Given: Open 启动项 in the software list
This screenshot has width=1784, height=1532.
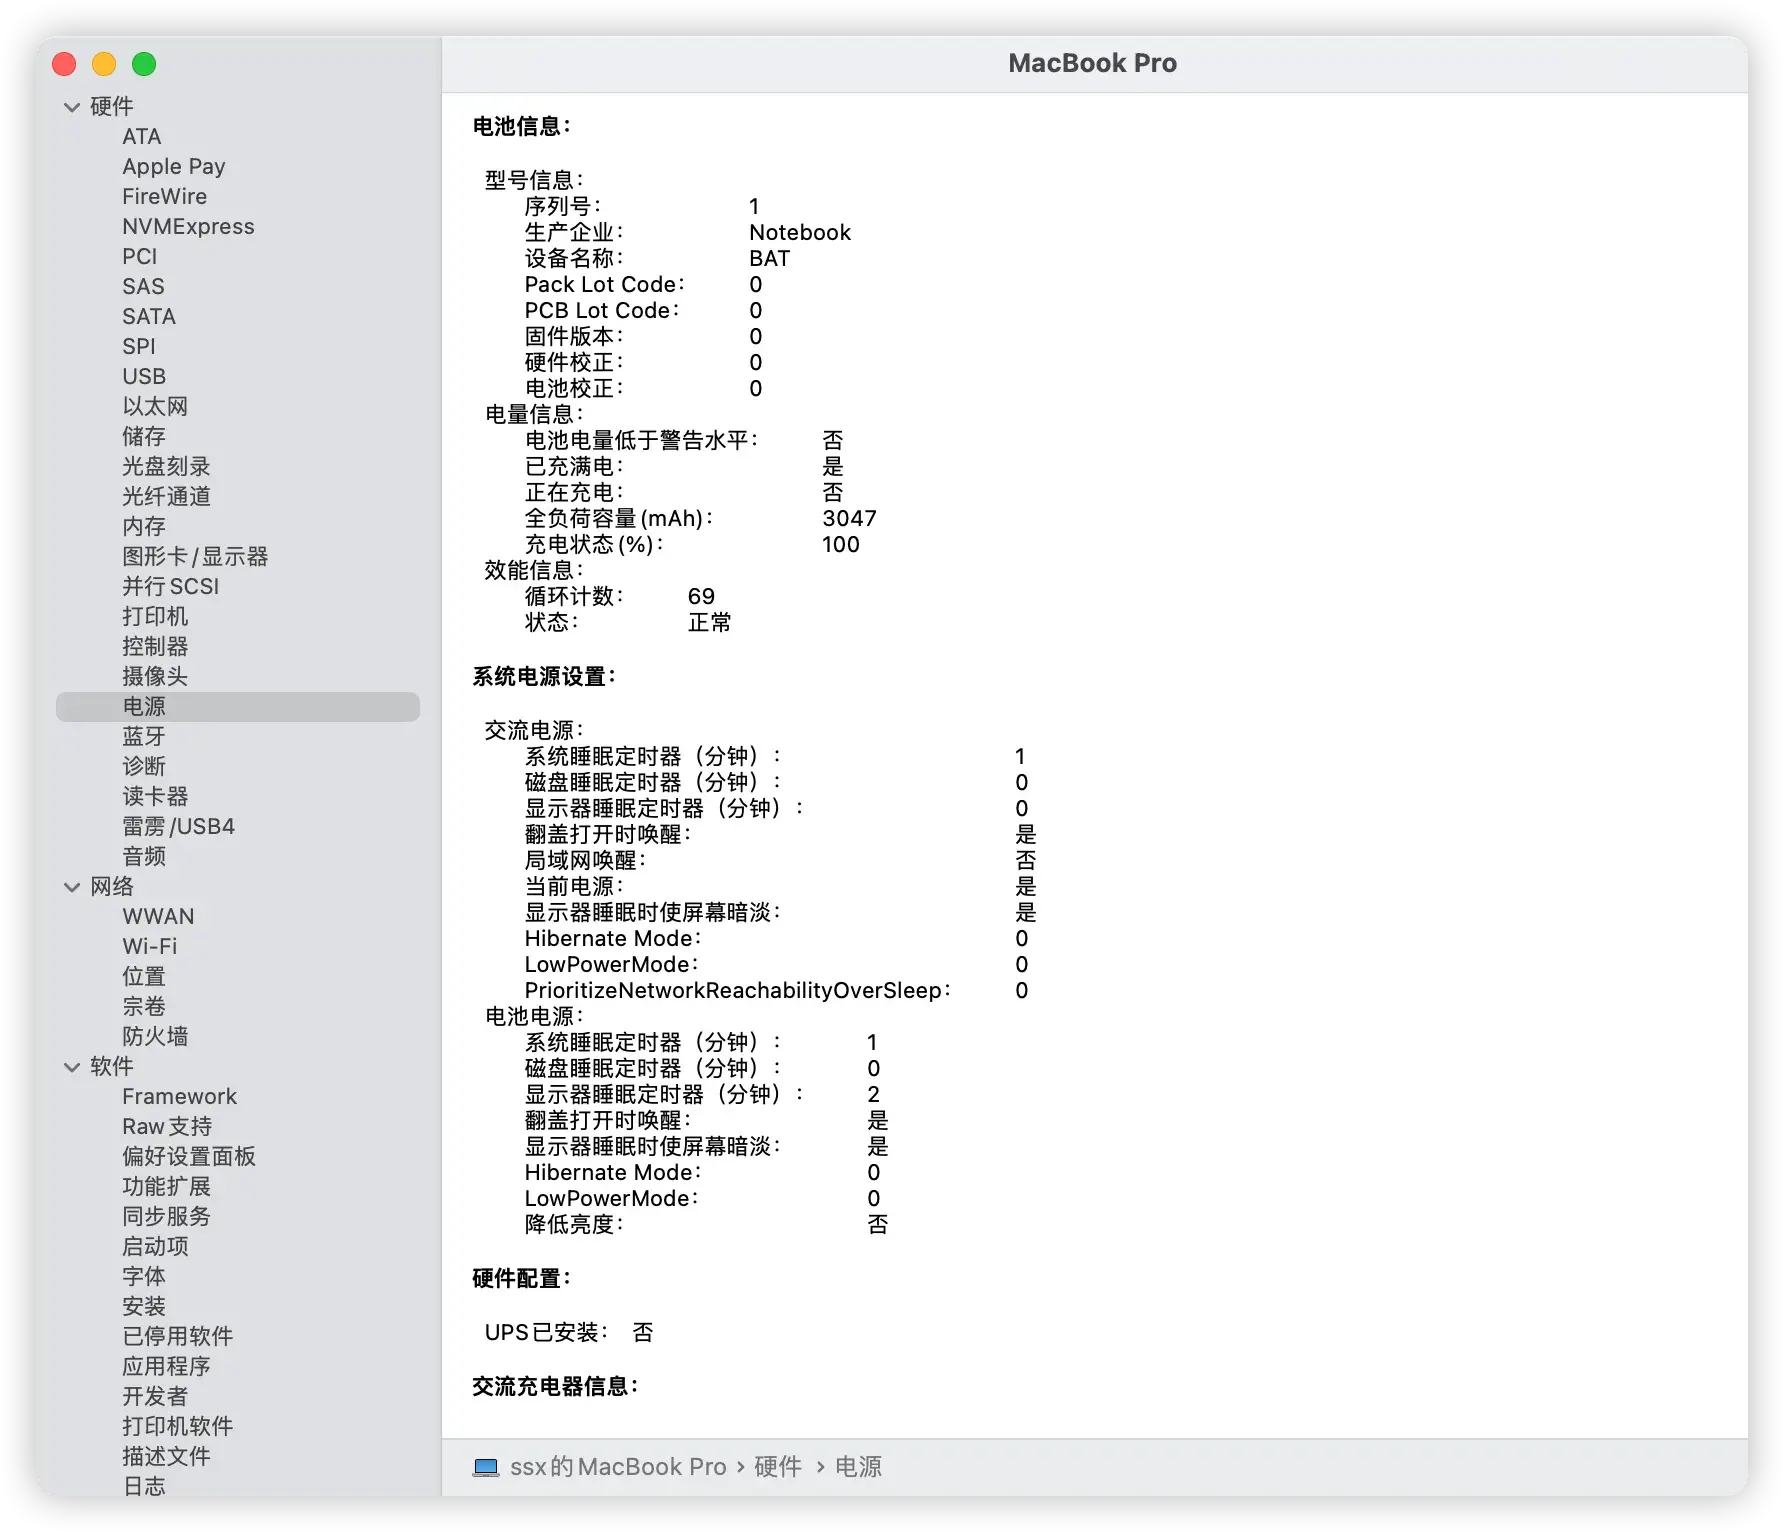Looking at the screenshot, I should (x=155, y=1247).
